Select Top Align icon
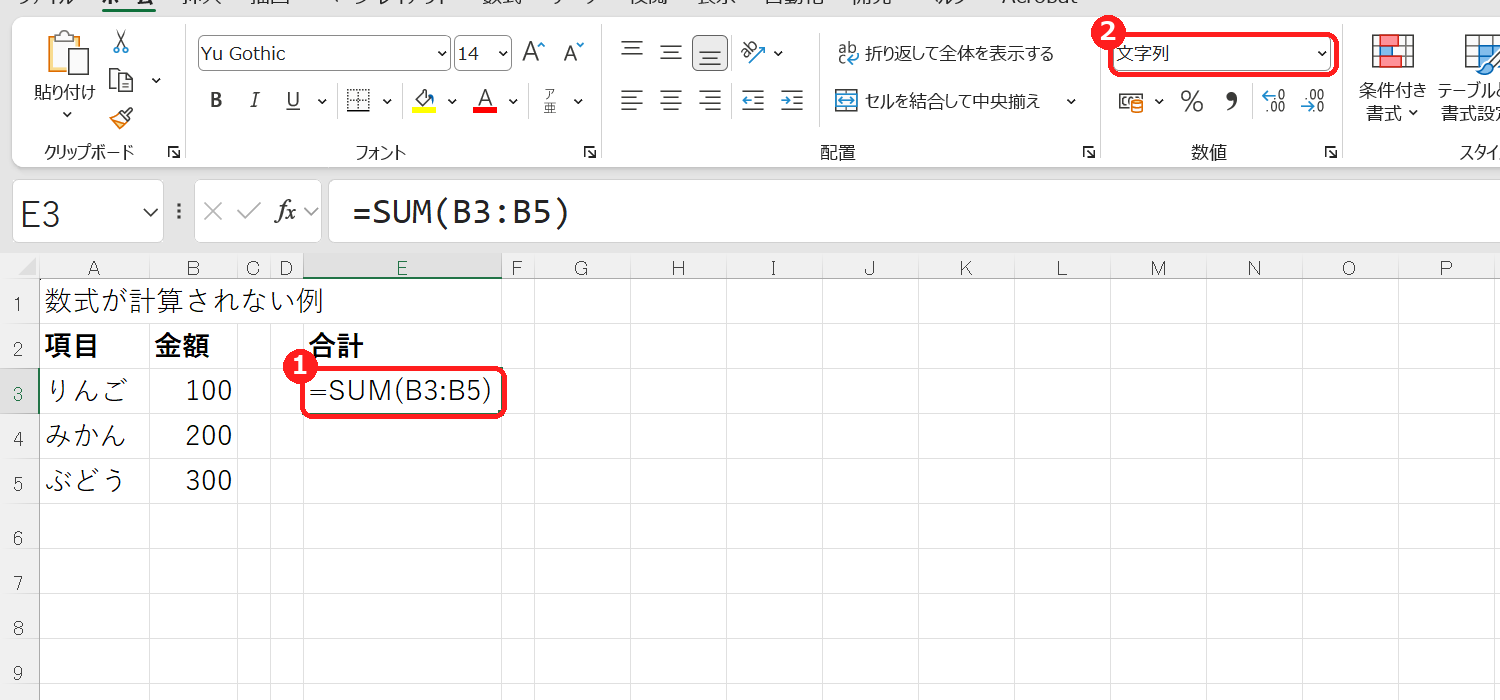Image resolution: width=1500 pixels, height=700 pixels. 631,52
